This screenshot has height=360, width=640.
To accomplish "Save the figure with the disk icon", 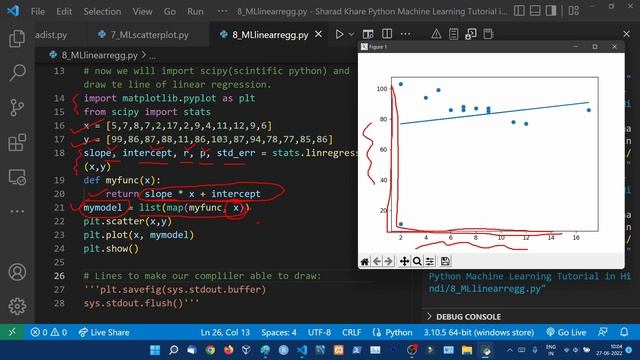I will pos(445,261).
